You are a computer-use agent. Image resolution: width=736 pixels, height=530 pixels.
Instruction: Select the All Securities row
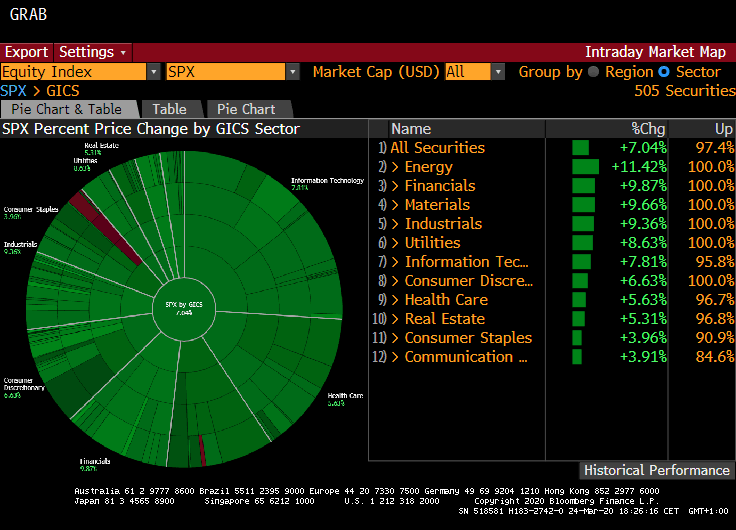coord(552,147)
